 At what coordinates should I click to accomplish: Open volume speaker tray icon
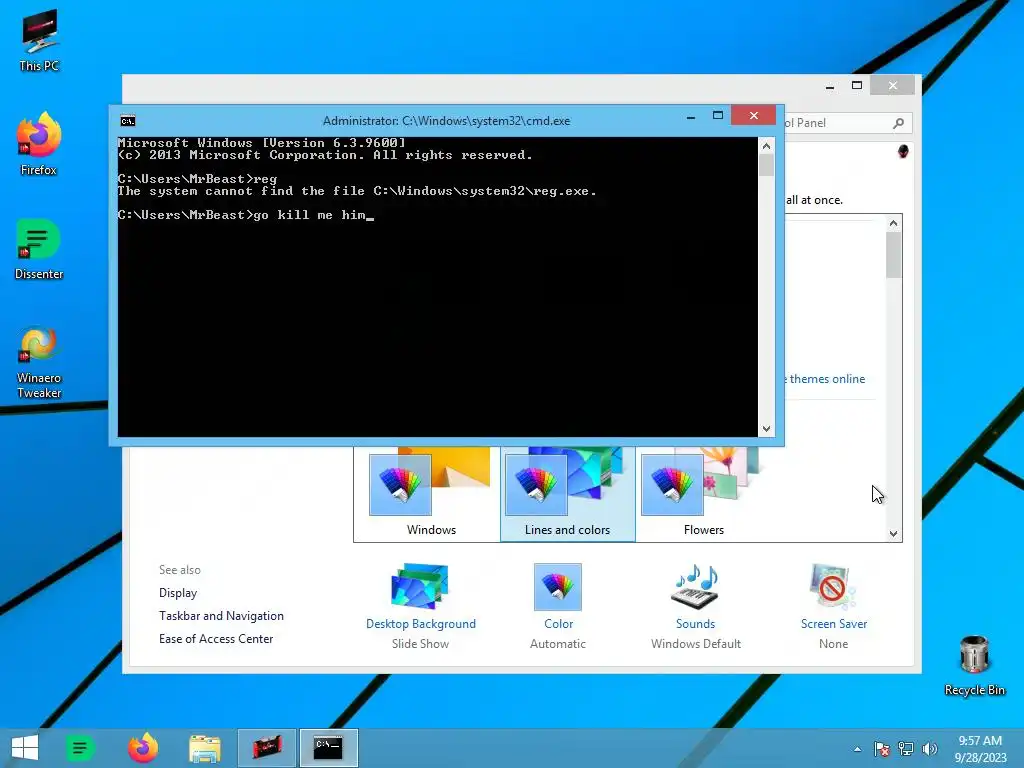pos(929,749)
